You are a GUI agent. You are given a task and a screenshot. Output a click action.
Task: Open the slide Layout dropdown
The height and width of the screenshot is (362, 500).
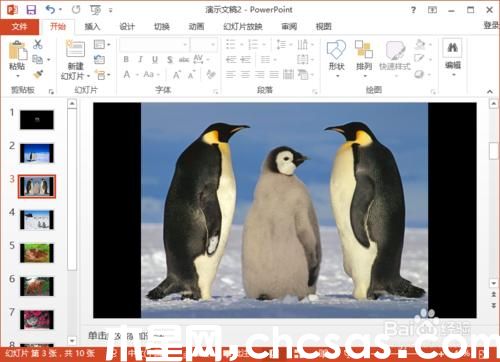point(102,44)
